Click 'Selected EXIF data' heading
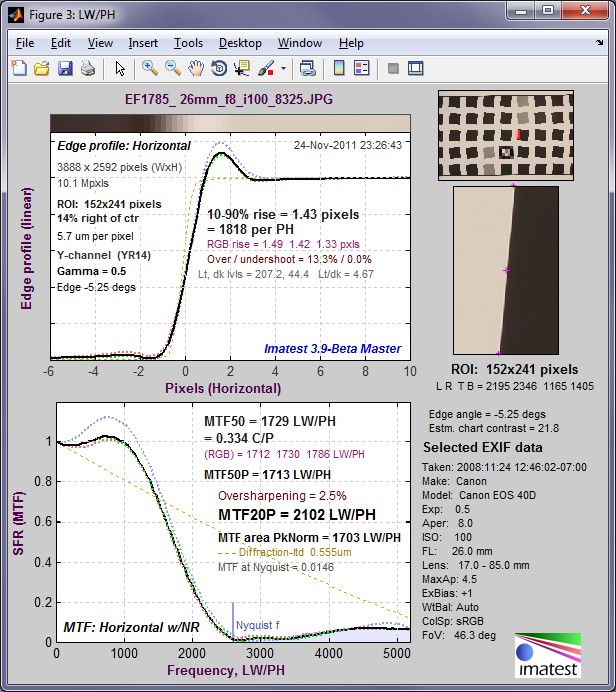 click(483, 447)
